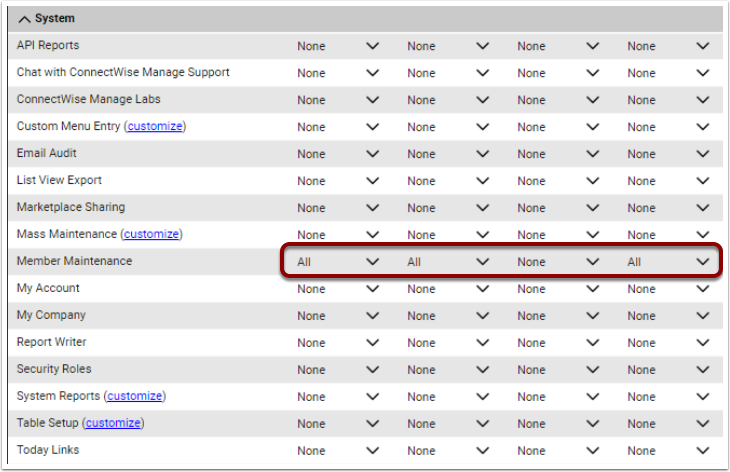730x472 pixels.
Task: Open the customize link for Table Setup
Action: [x=113, y=423]
